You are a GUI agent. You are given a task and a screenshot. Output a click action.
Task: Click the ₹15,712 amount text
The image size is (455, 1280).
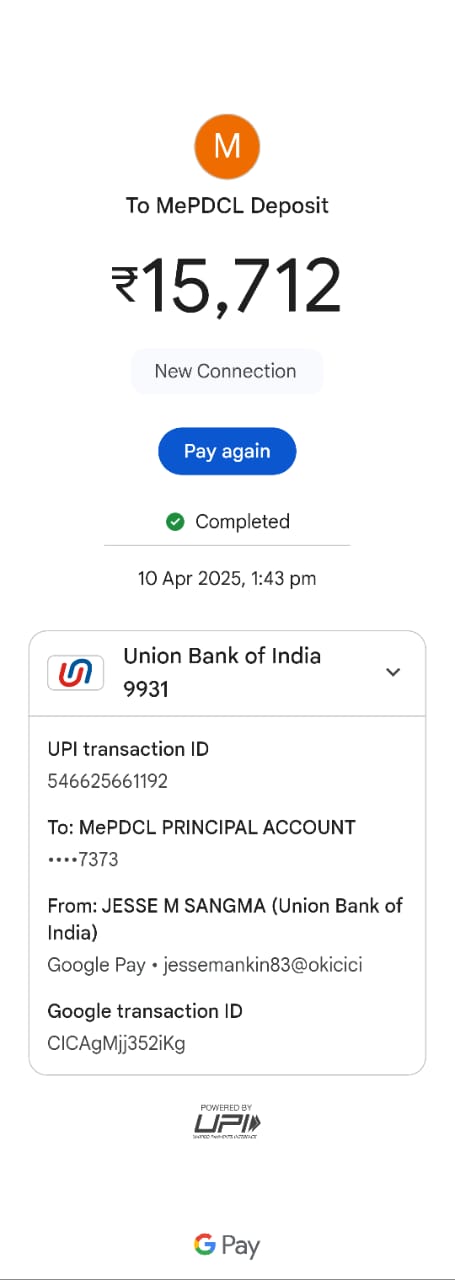227,286
